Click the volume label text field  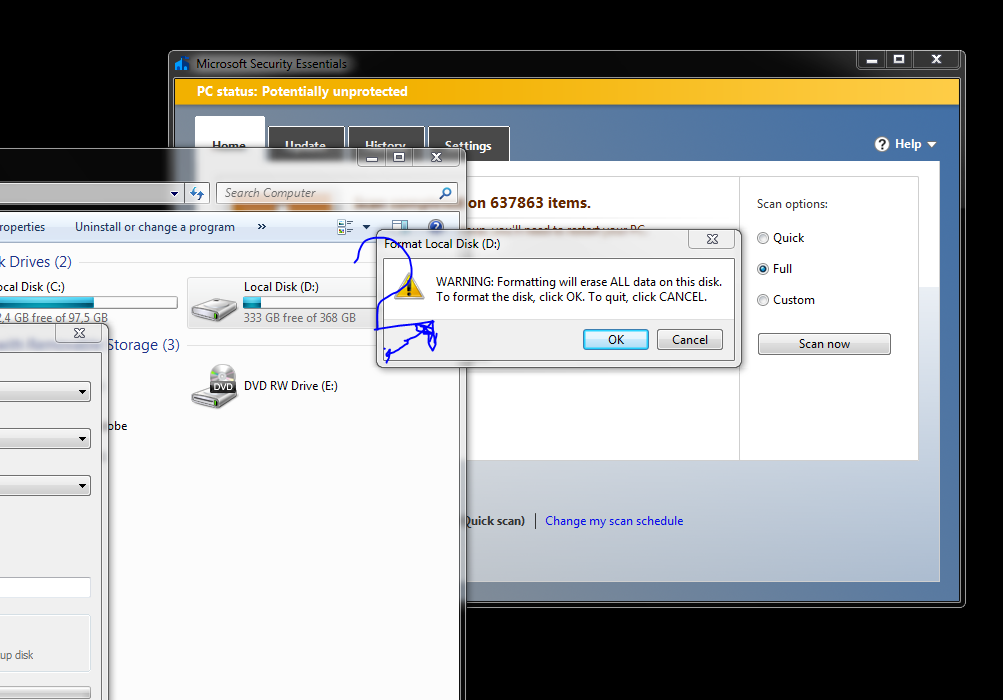click(45, 587)
